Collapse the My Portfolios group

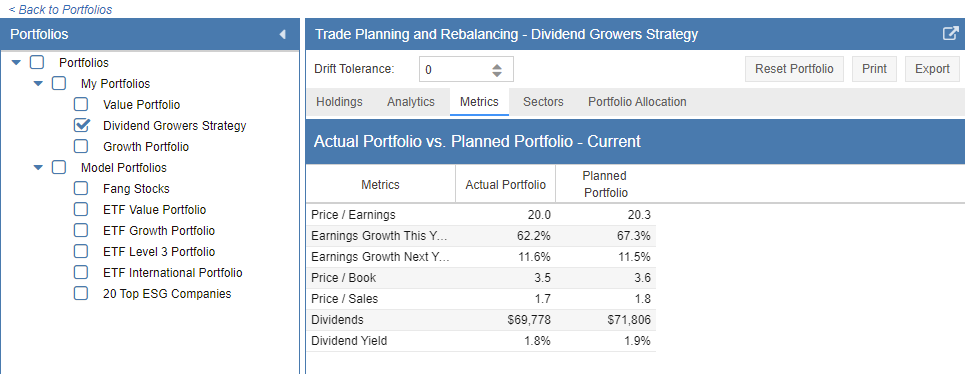(38, 84)
